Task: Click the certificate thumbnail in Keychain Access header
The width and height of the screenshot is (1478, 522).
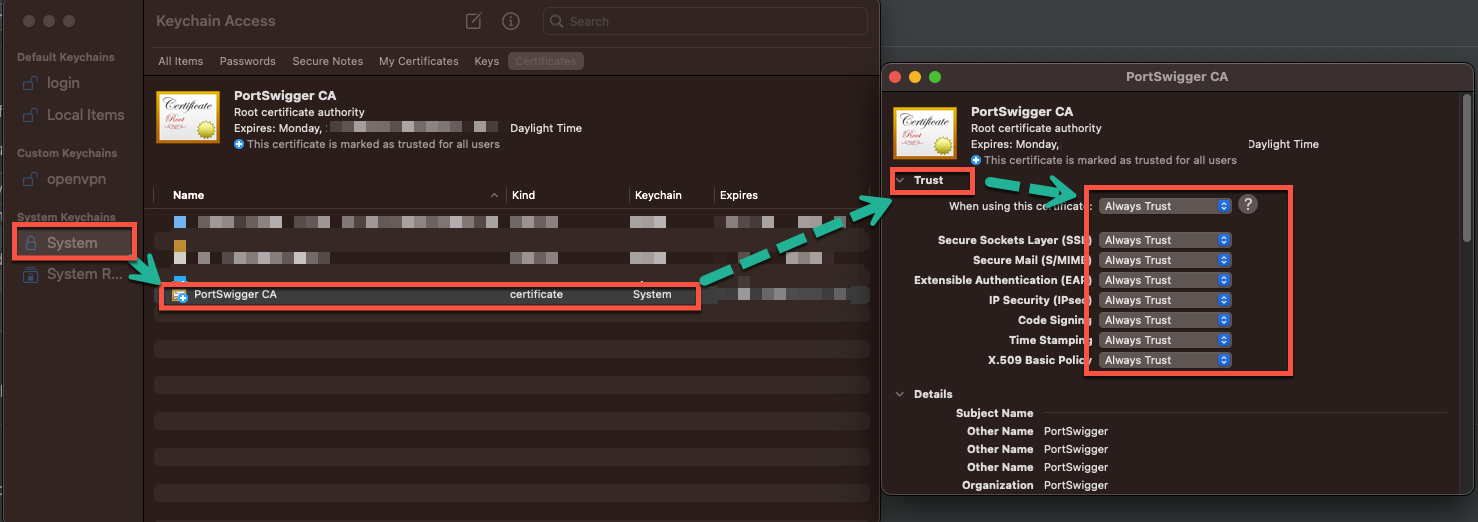Action: coord(188,117)
